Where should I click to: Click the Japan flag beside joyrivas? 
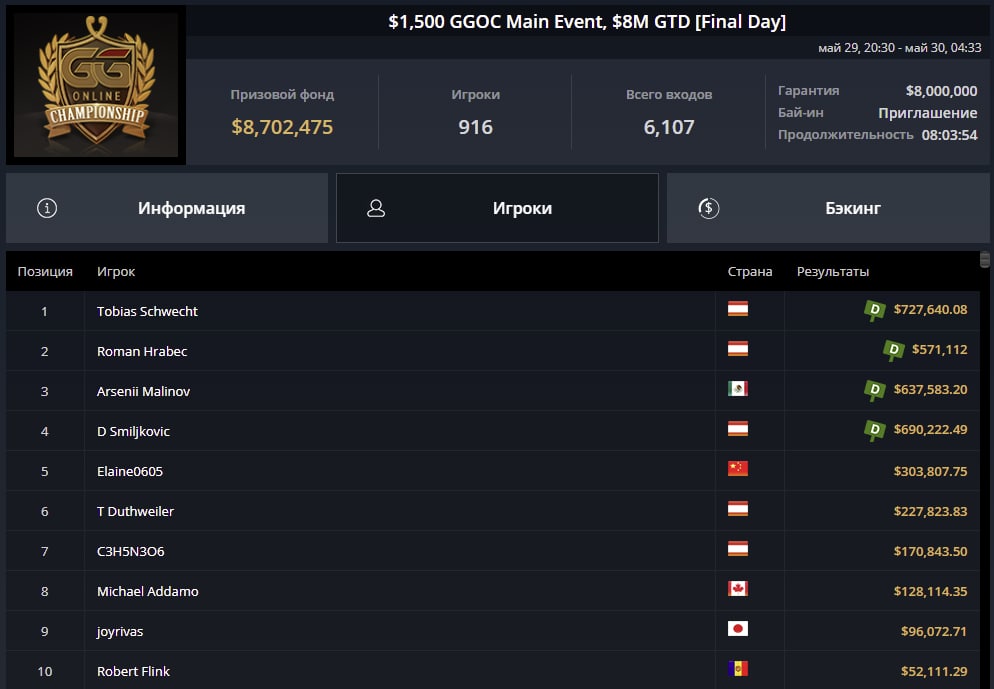738,628
